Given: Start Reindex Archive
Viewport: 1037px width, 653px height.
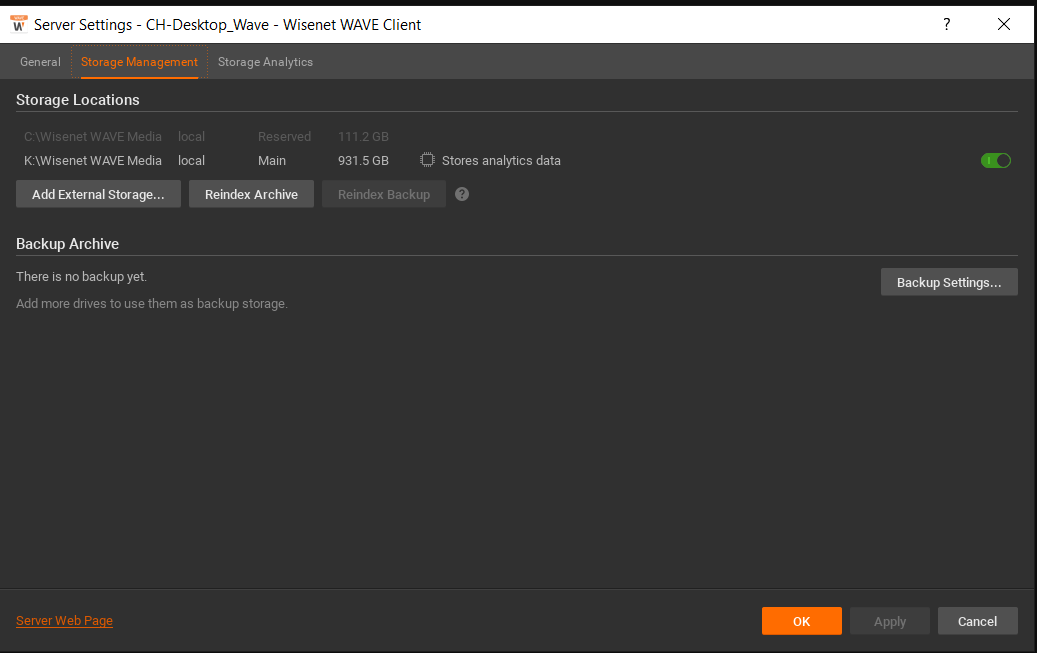Looking at the screenshot, I should (x=251, y=194).
